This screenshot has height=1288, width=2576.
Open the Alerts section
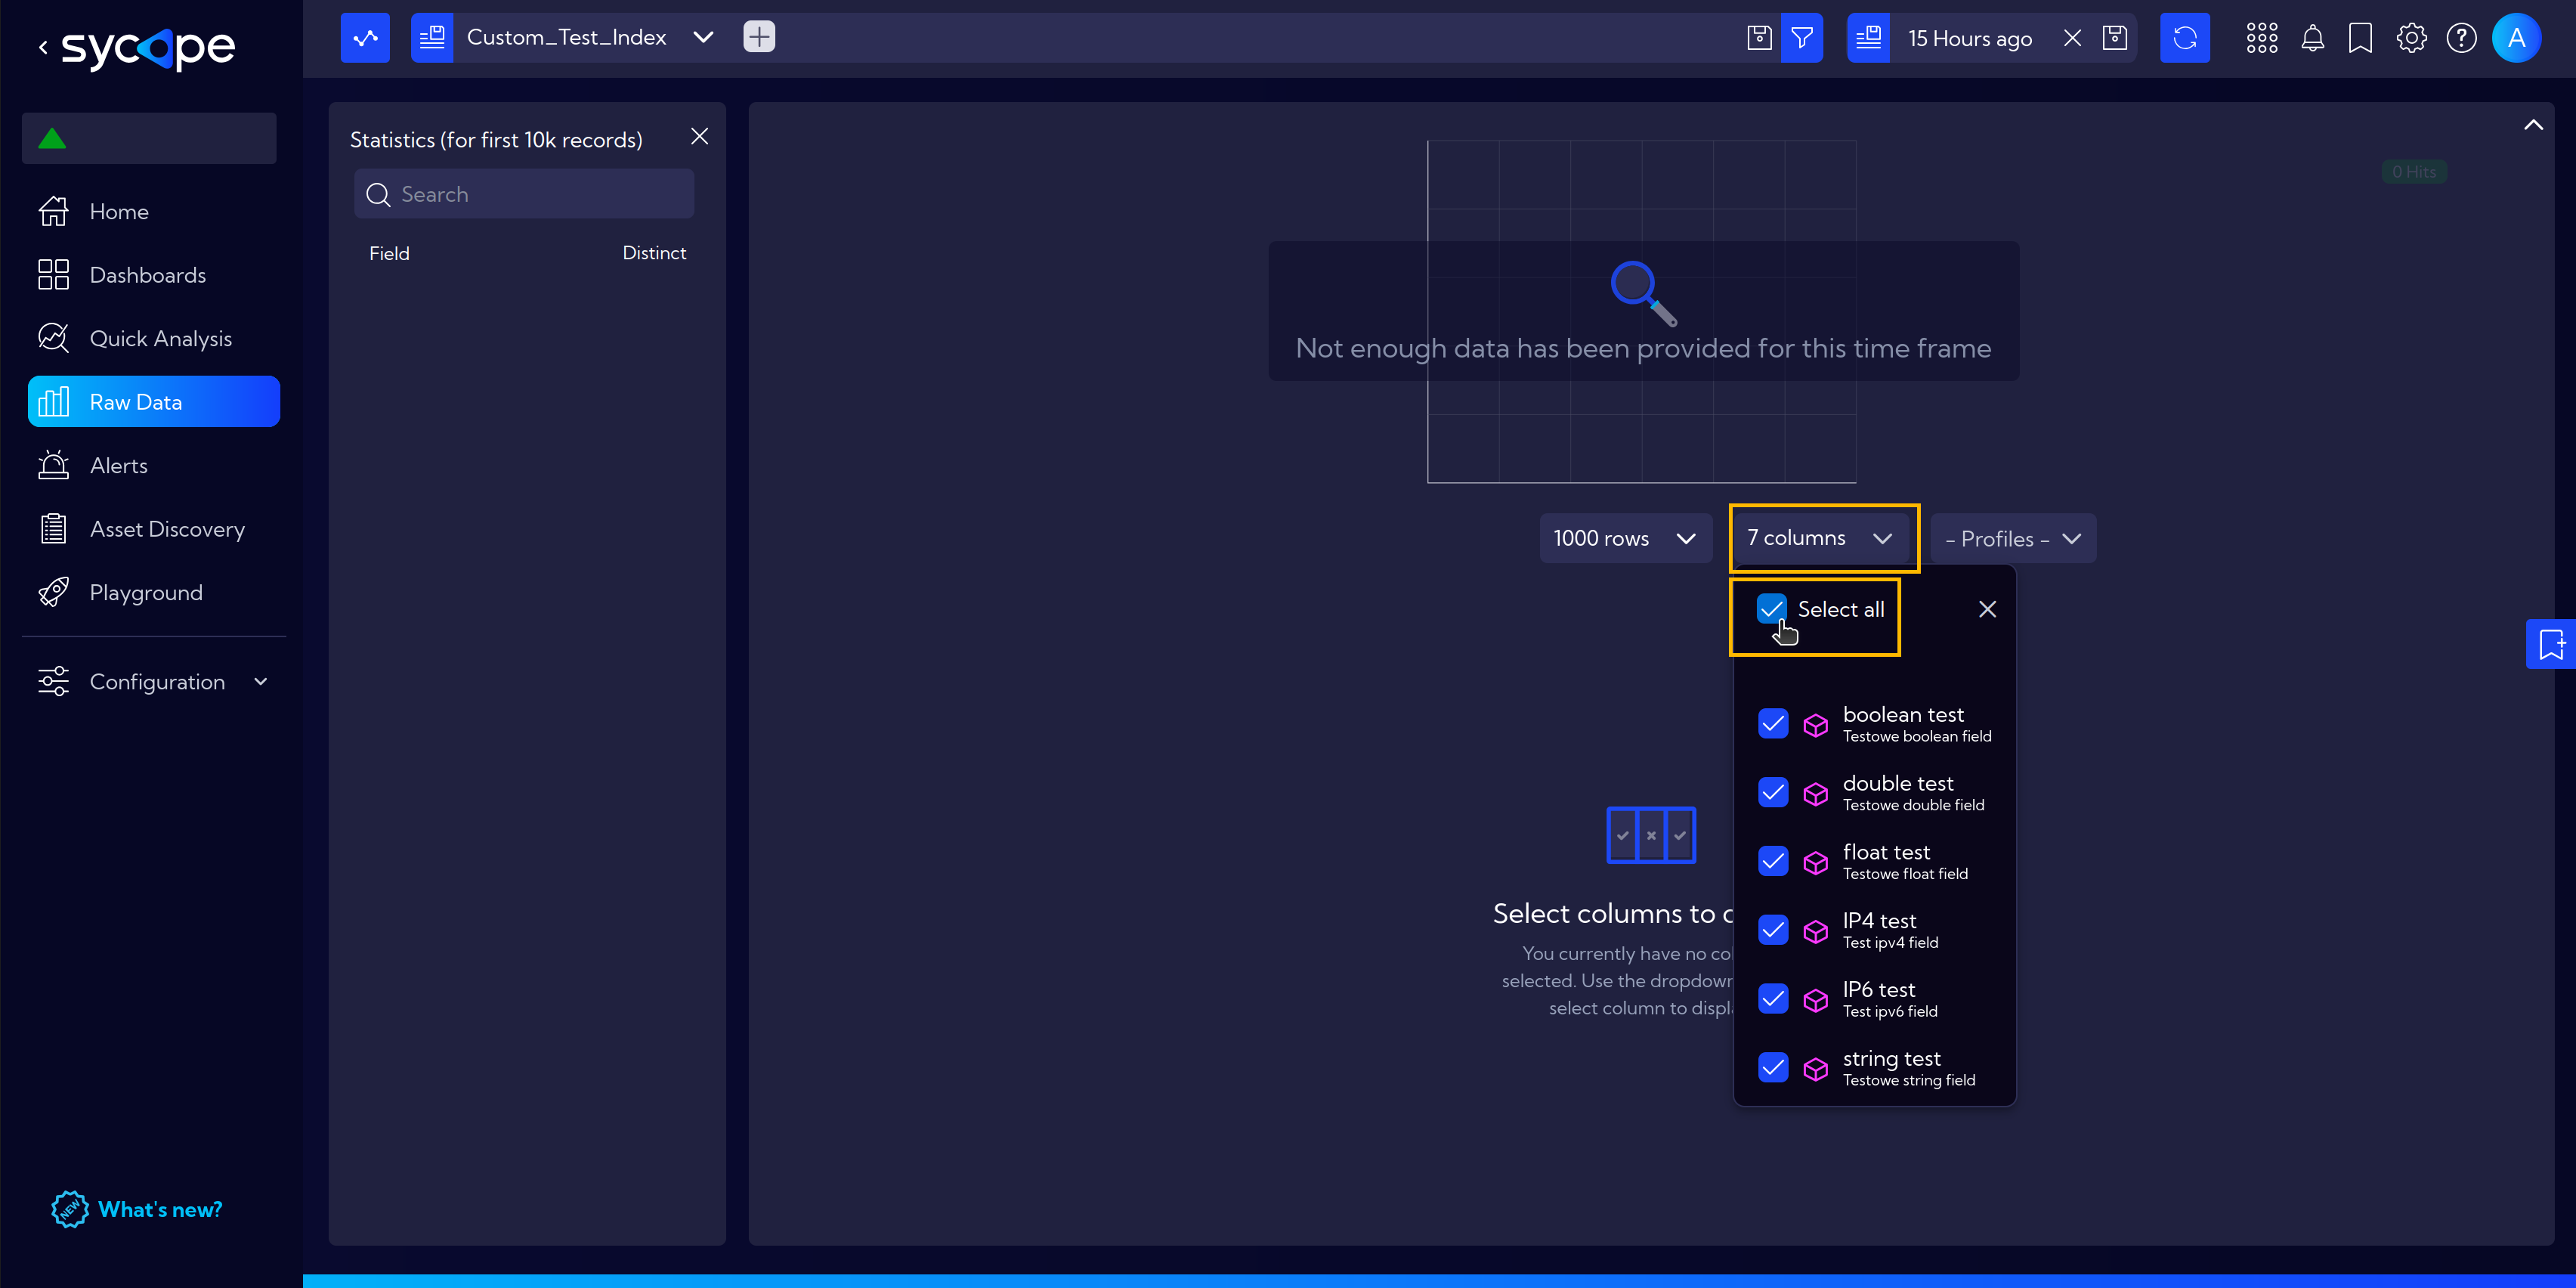point(154,465)
